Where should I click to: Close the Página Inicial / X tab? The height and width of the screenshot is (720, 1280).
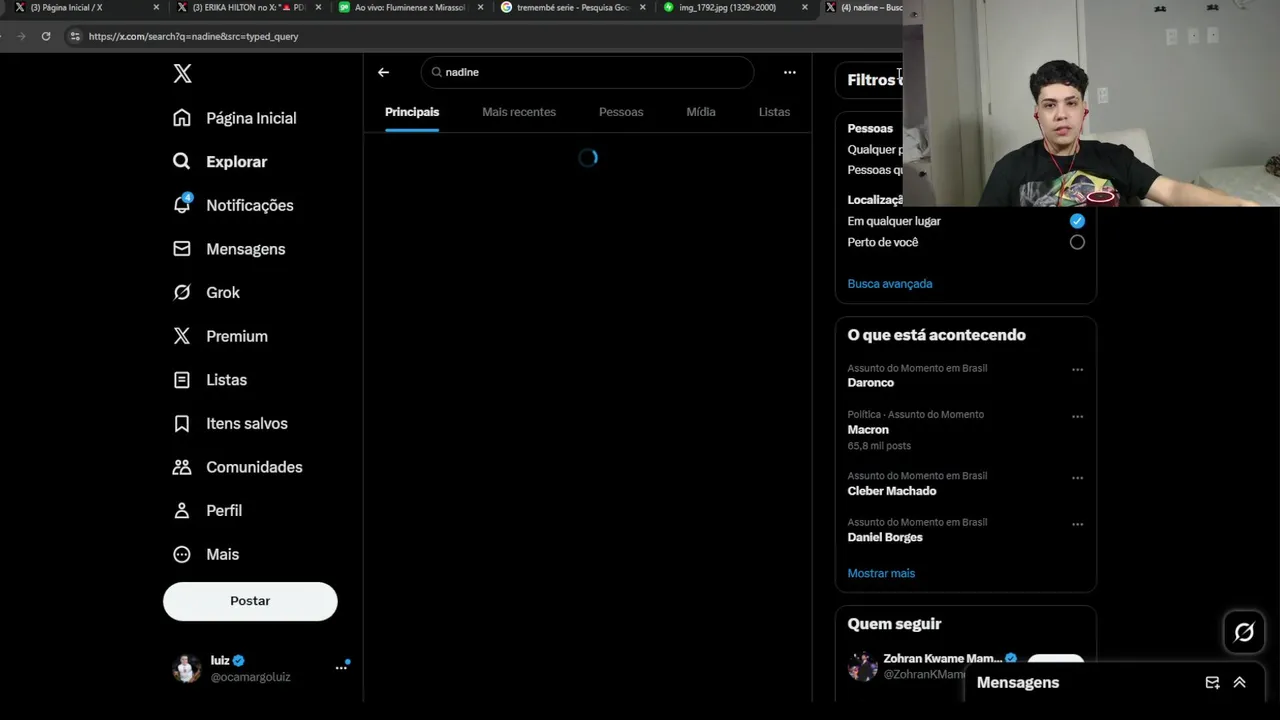[156, 7]
